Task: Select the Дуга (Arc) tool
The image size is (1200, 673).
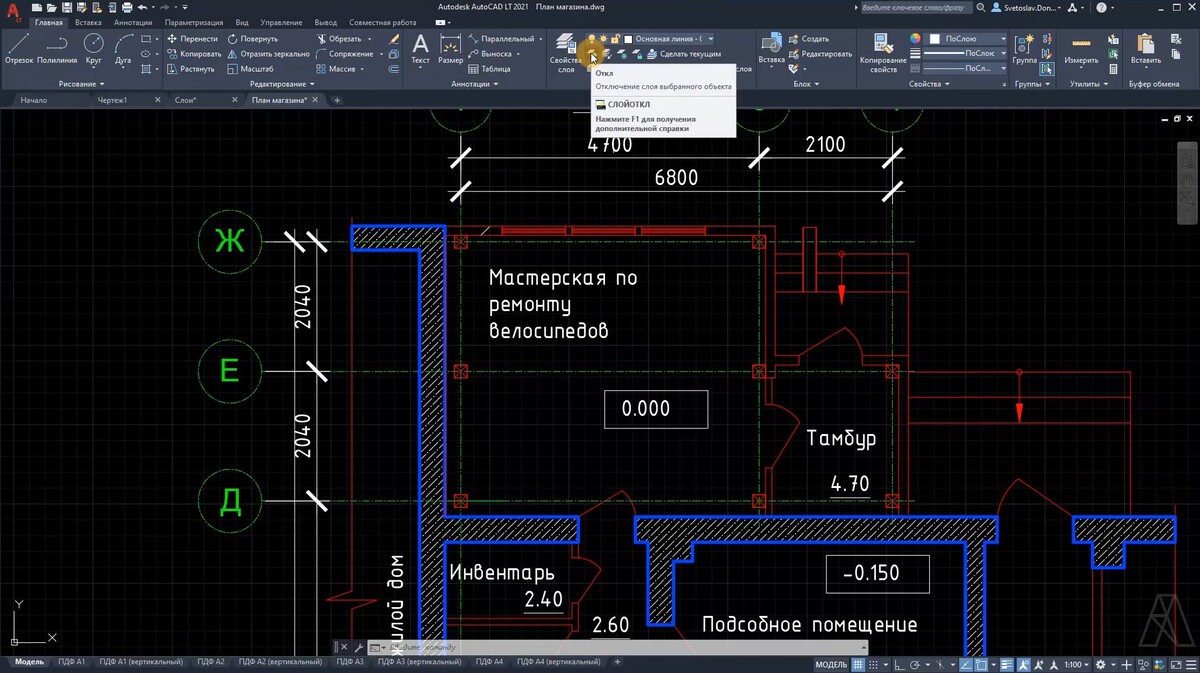Action: coord(123,49)
